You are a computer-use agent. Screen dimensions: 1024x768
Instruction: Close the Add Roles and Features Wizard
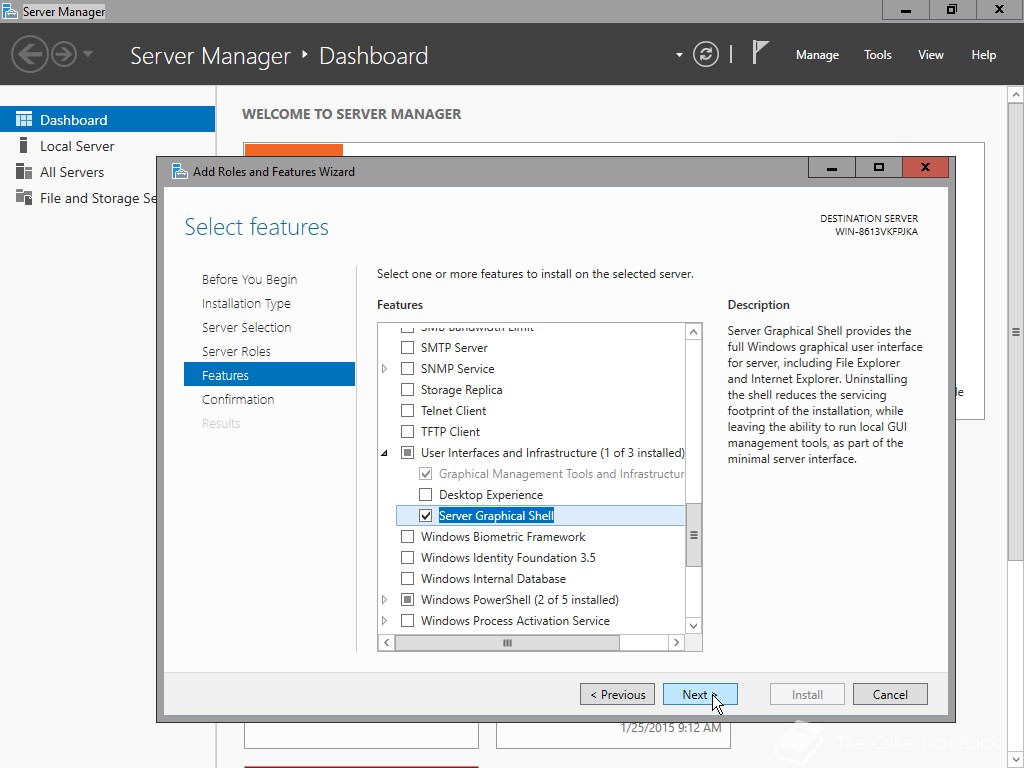coord(925,167)
